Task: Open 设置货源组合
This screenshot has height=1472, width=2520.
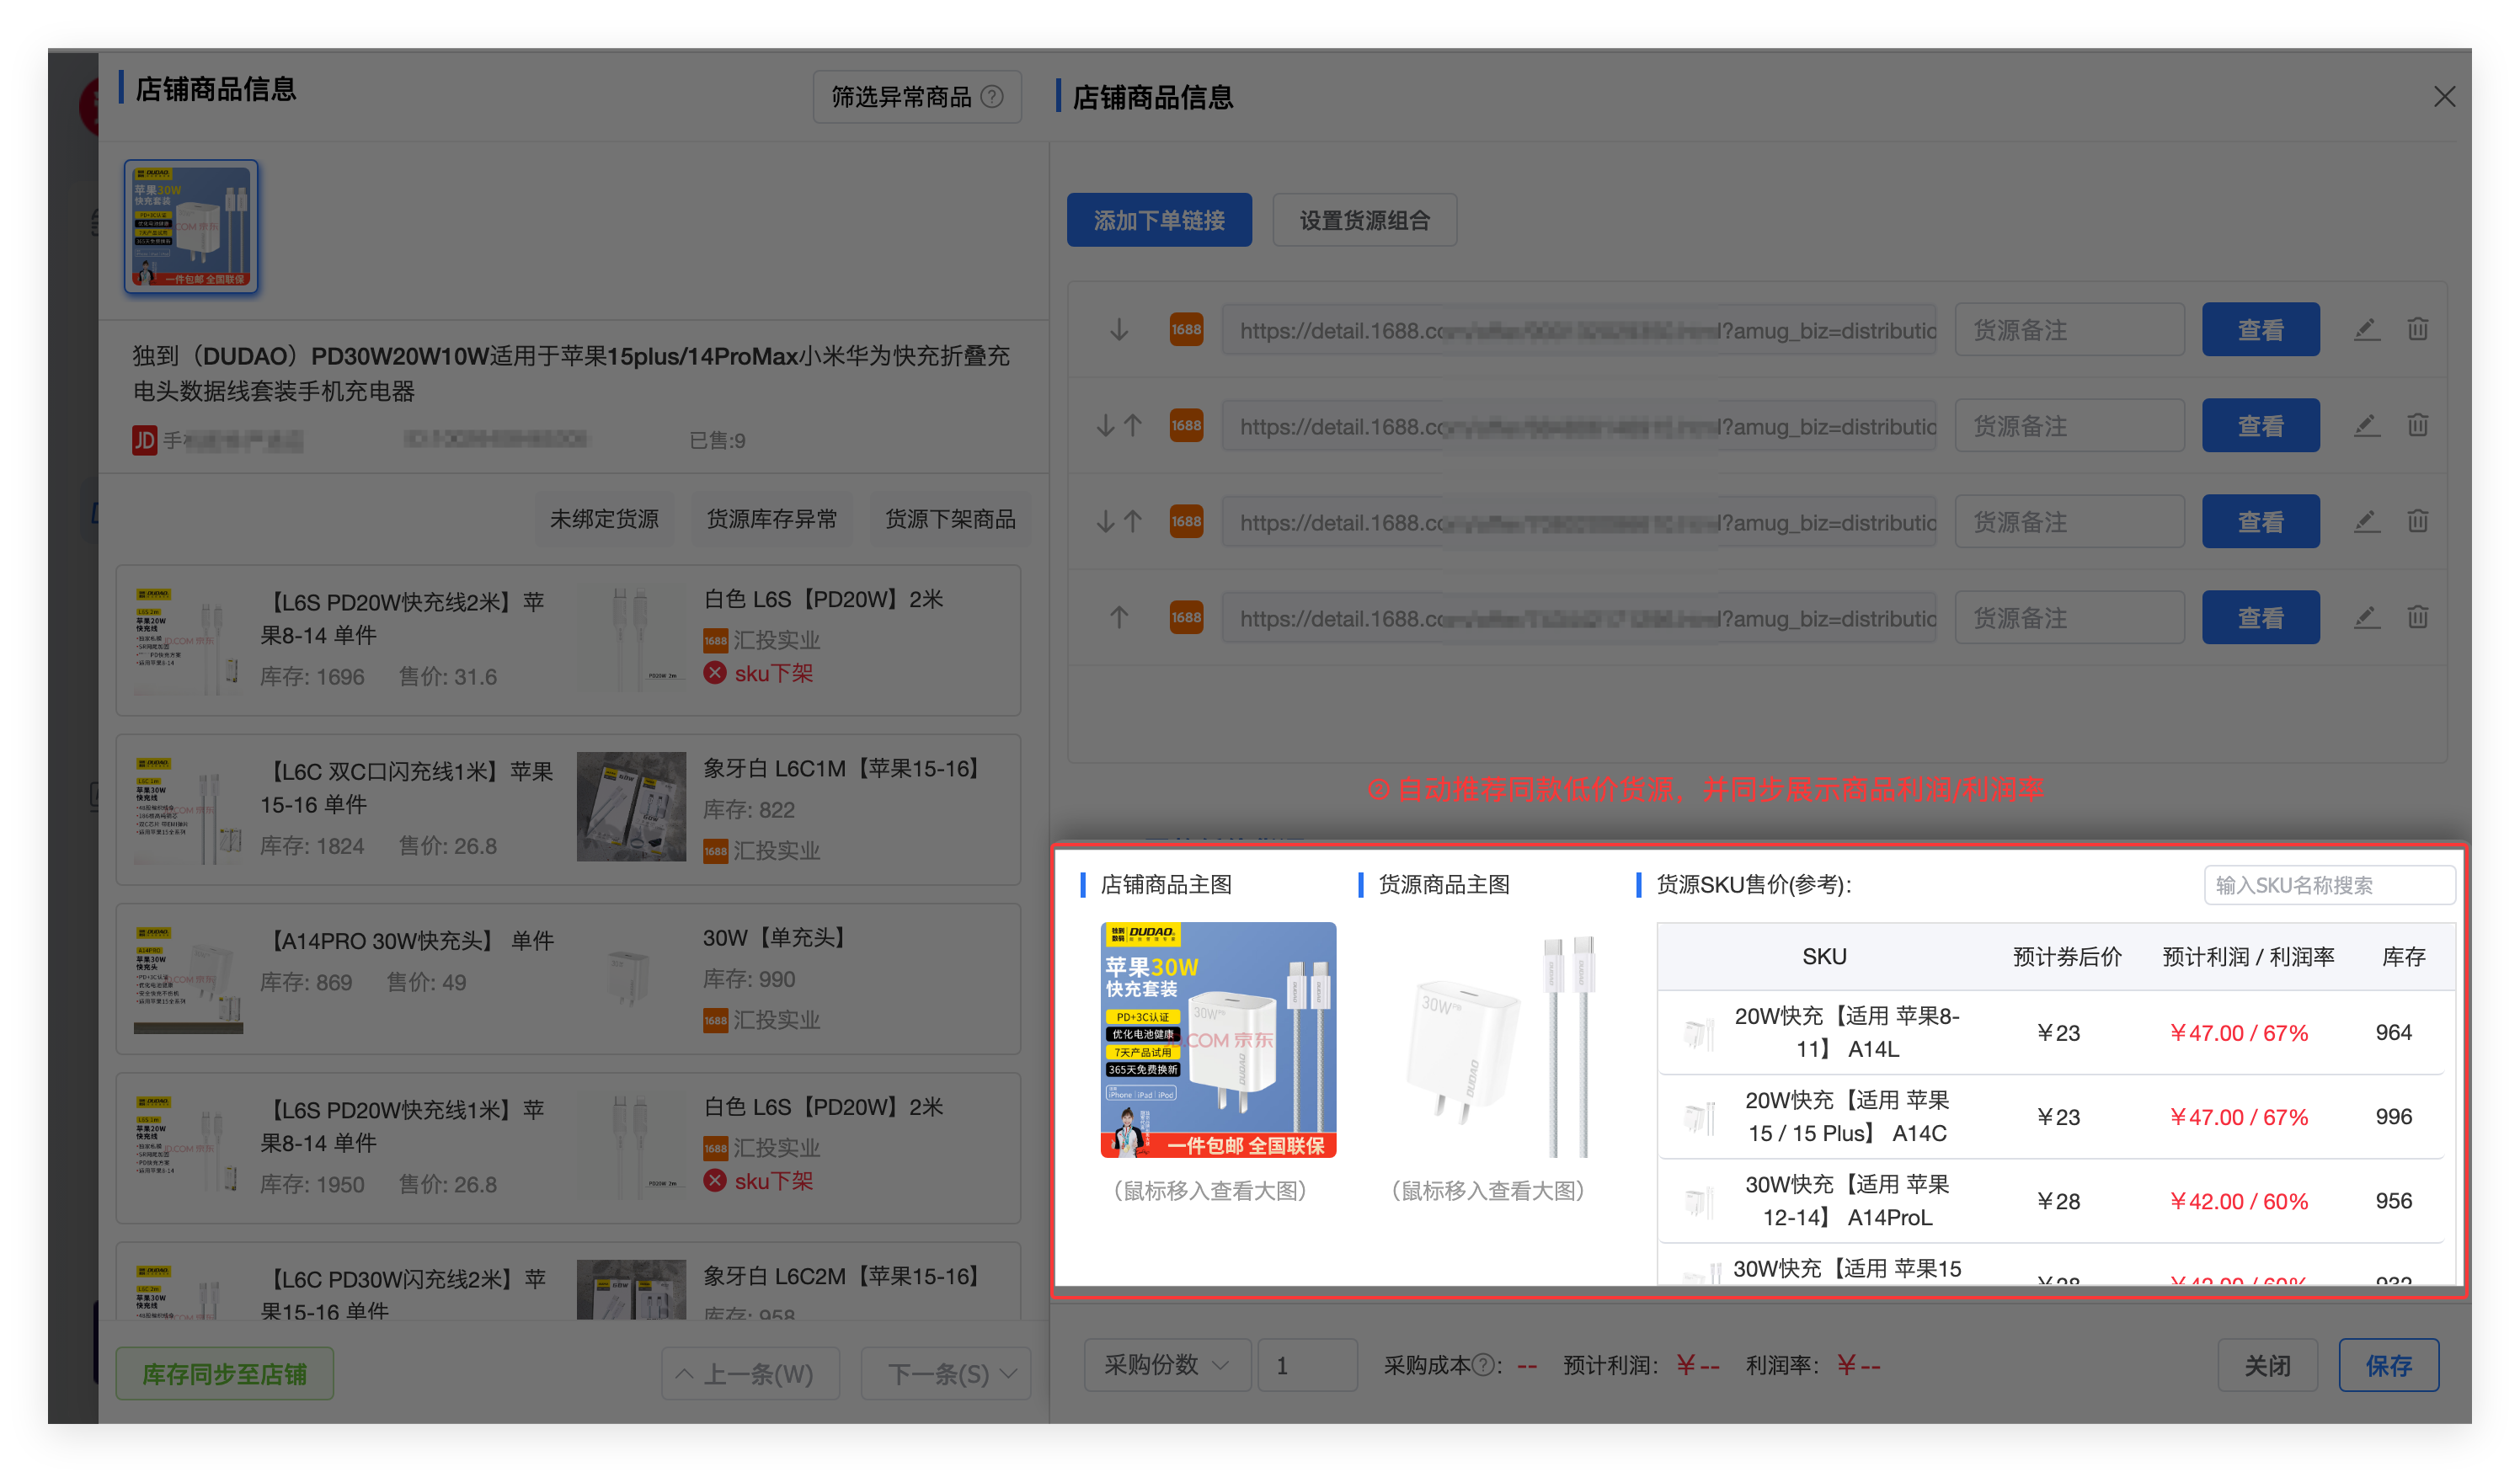Action: [1364, 220]
